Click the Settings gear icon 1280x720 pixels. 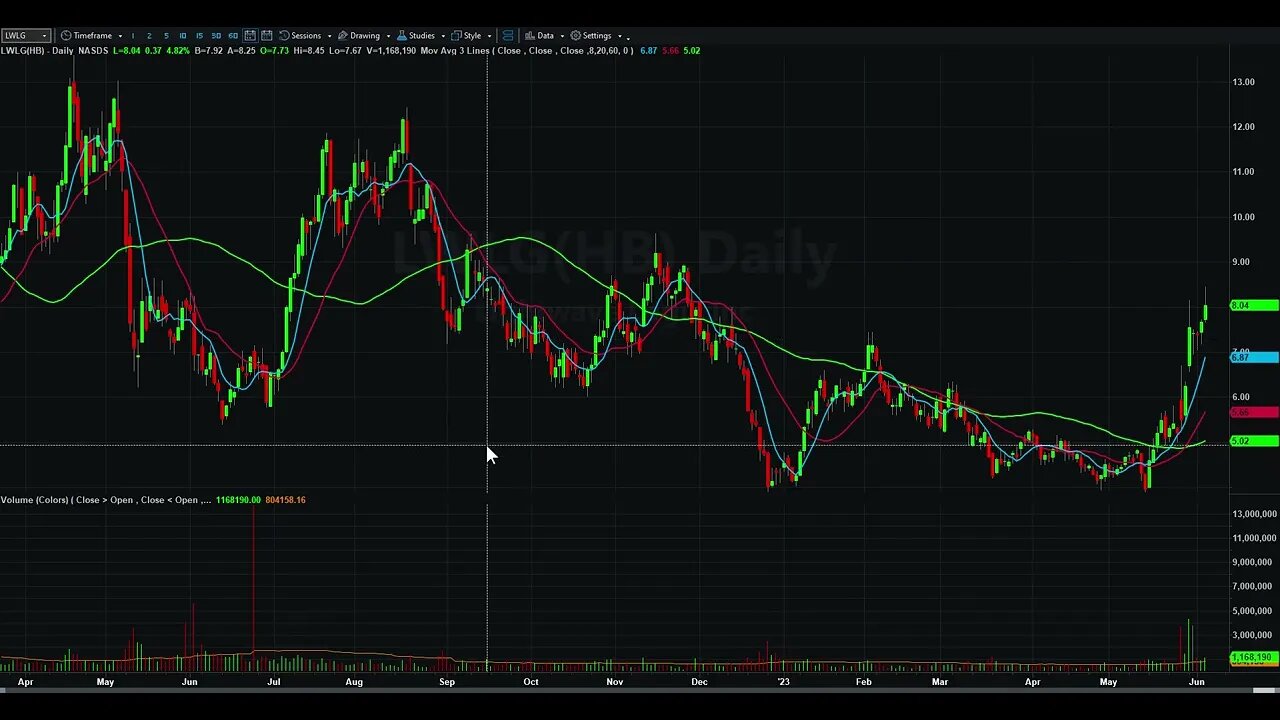575,35
